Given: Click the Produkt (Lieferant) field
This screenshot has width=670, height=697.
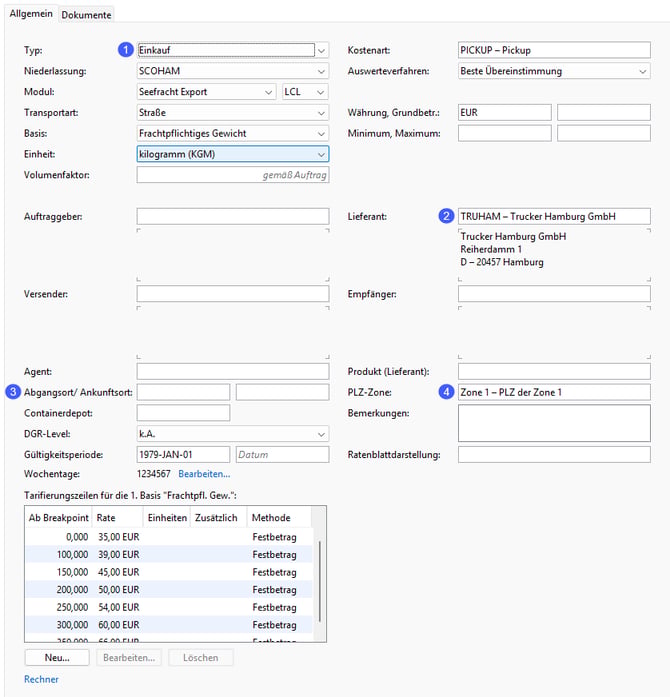Looking at the screenshot, I should tap(554, 372).
